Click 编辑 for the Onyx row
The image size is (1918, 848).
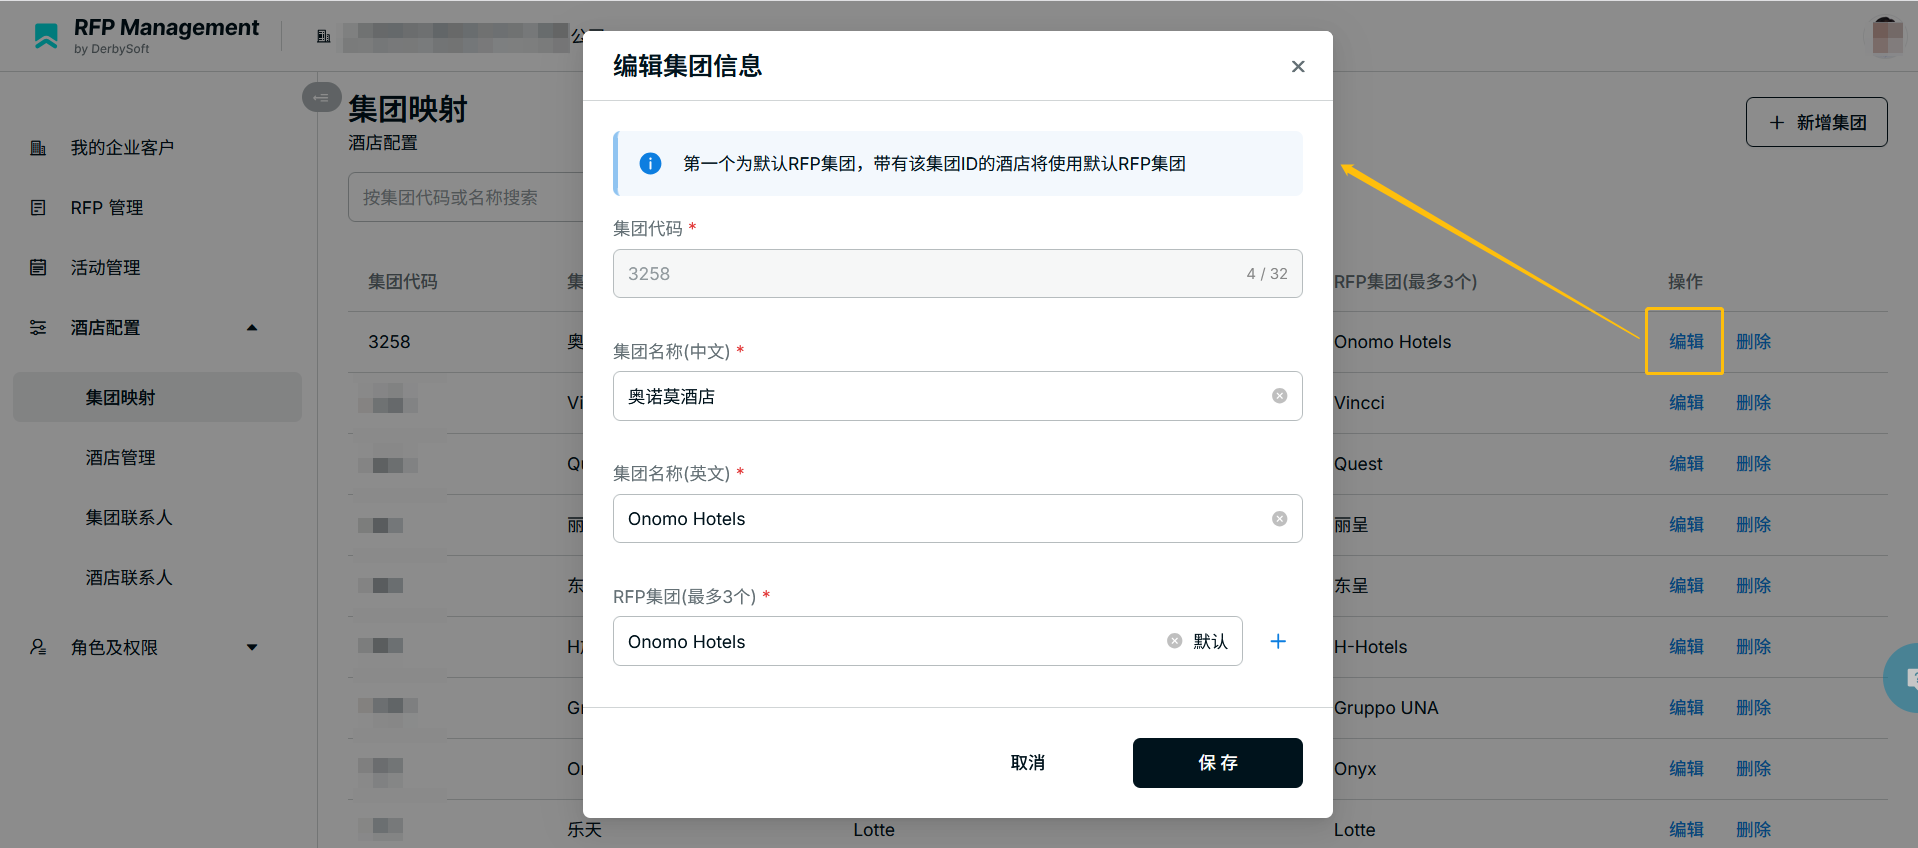point(1686,769)
